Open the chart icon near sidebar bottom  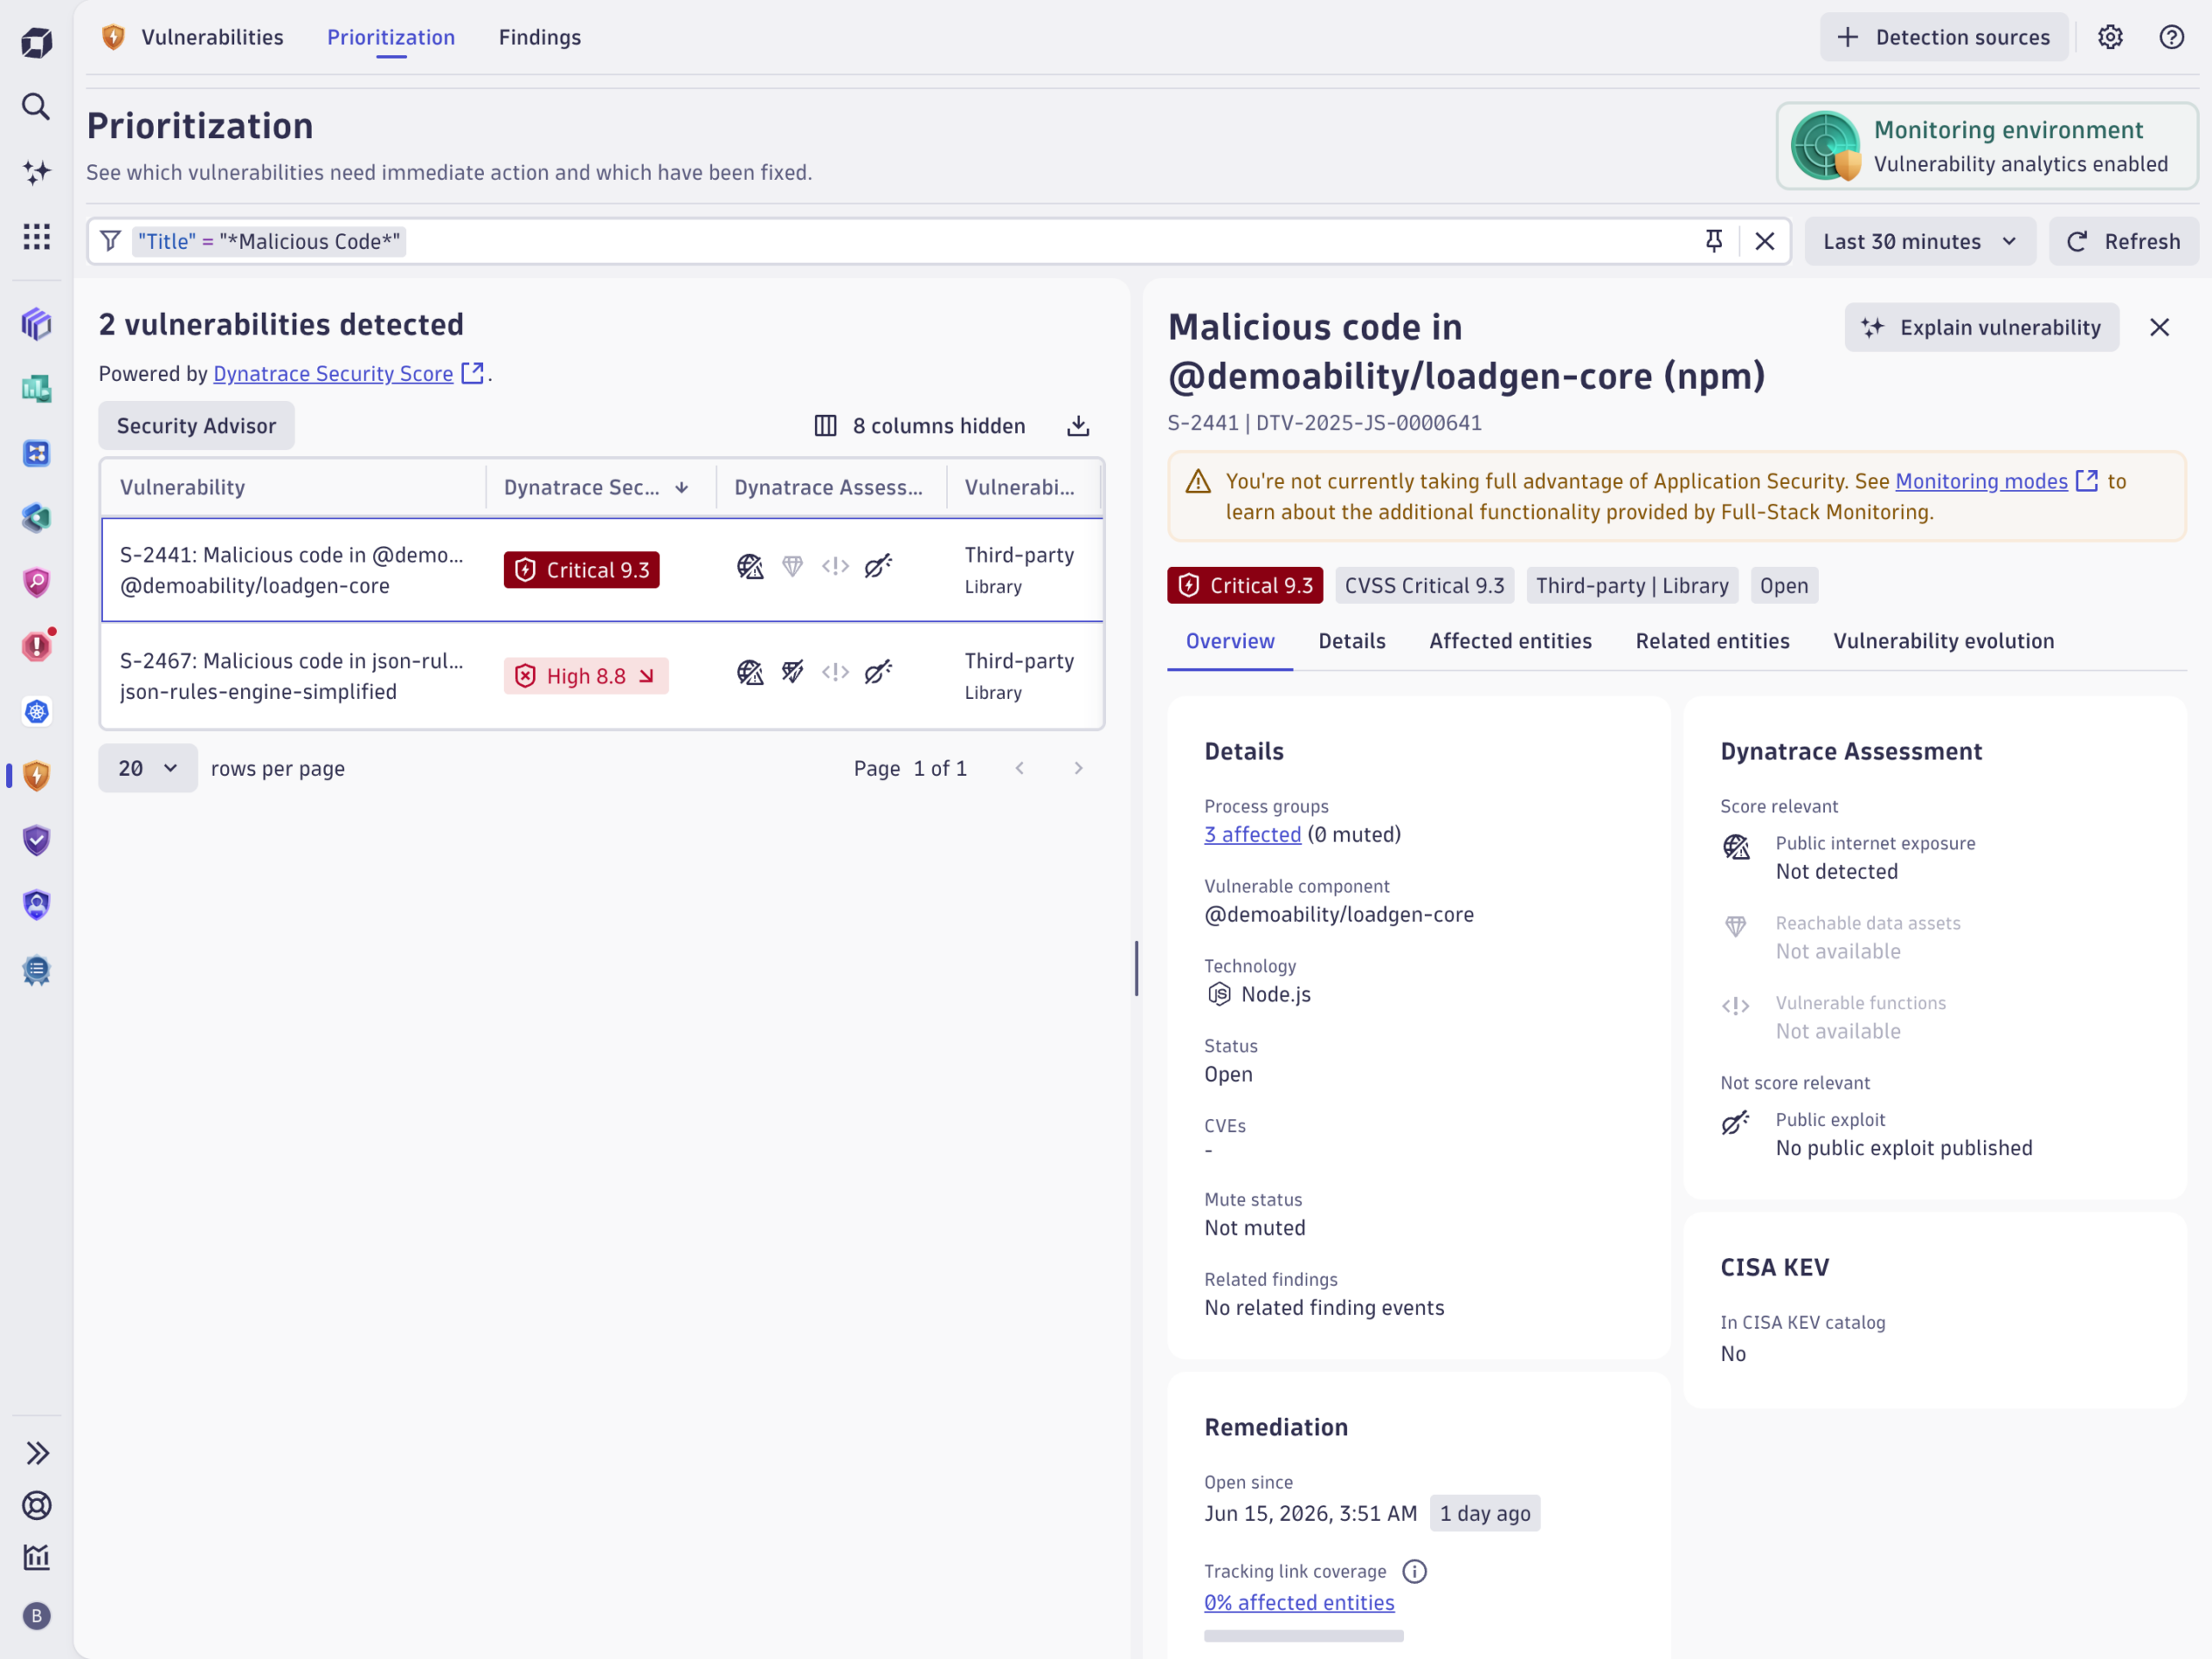pyautogui.click(x=37, y=1557)
